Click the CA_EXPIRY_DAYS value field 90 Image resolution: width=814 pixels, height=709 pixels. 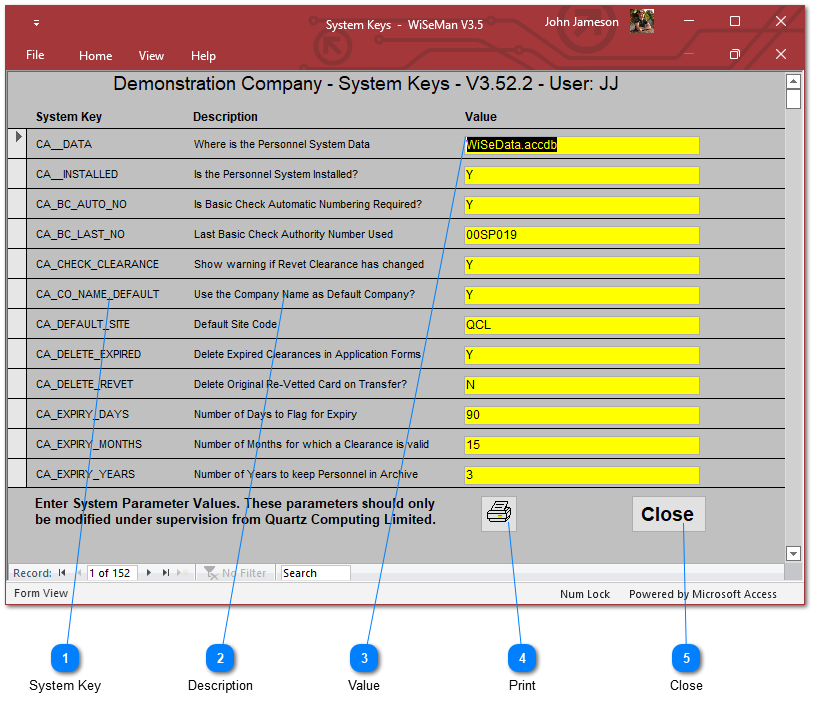coord(581,415)
